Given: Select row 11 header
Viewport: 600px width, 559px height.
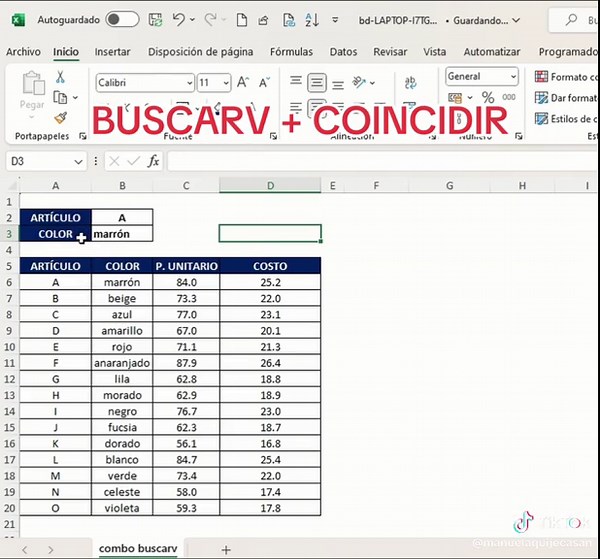Looking at the screenshot, I should (10, 363).
